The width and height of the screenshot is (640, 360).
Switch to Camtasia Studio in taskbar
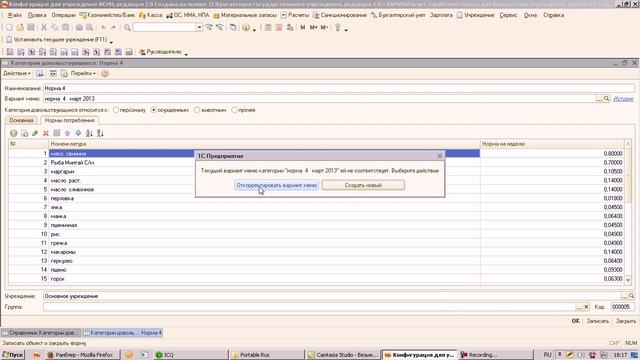click(343, 355)
